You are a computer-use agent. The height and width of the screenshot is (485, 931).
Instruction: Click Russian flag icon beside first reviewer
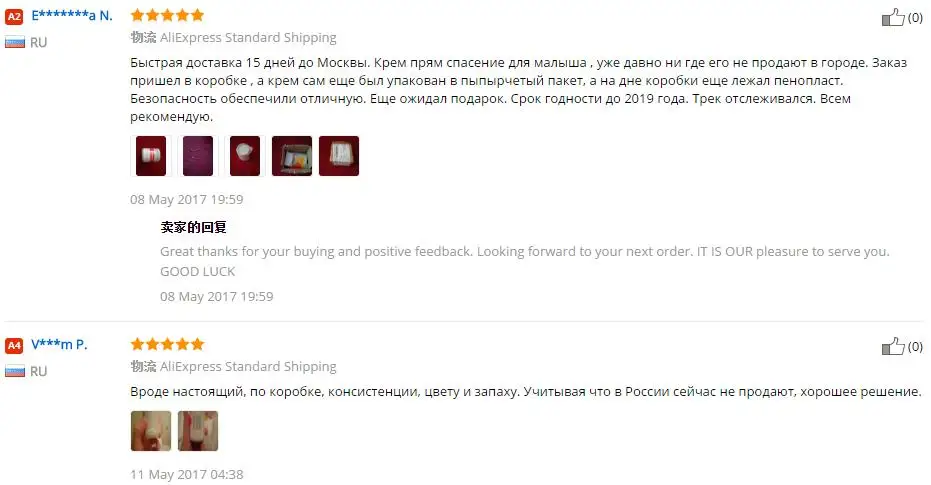coord(15,42)
